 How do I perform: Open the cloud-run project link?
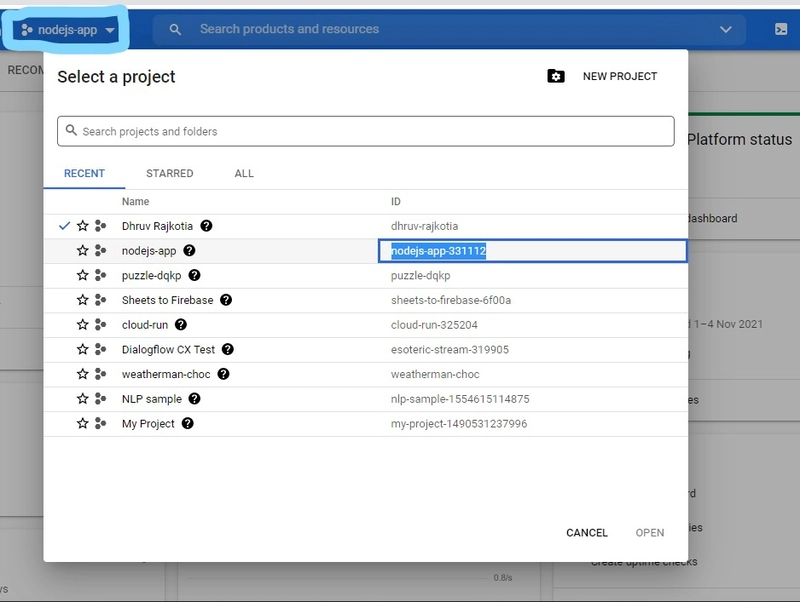tap(145, 325)
